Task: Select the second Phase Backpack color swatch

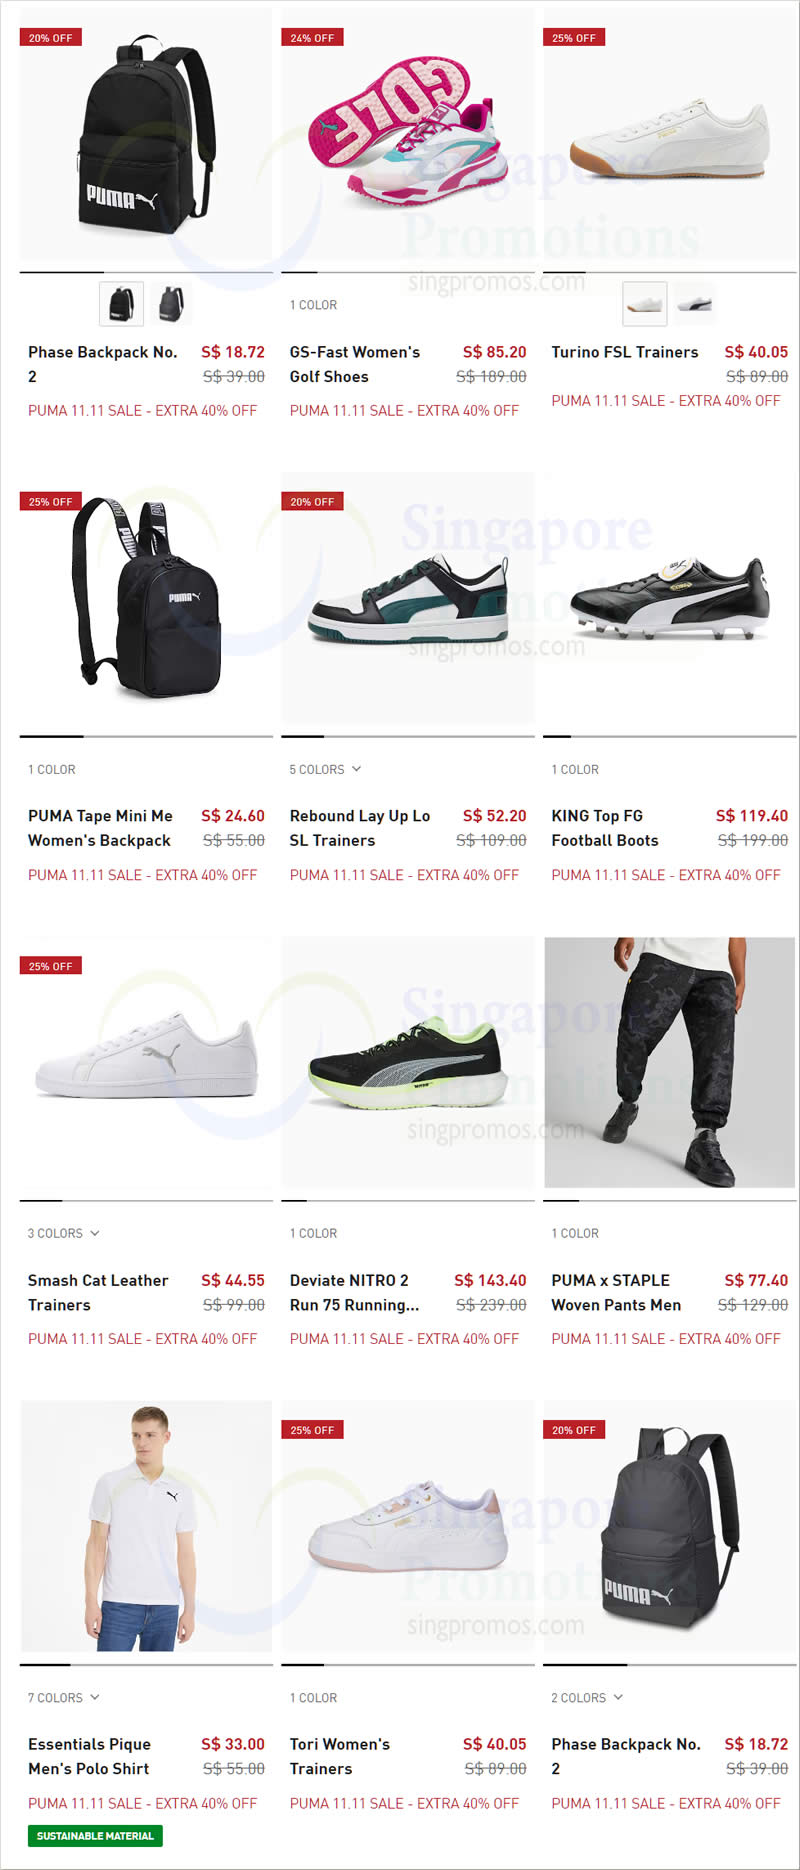Action: (x=172, y=303)
